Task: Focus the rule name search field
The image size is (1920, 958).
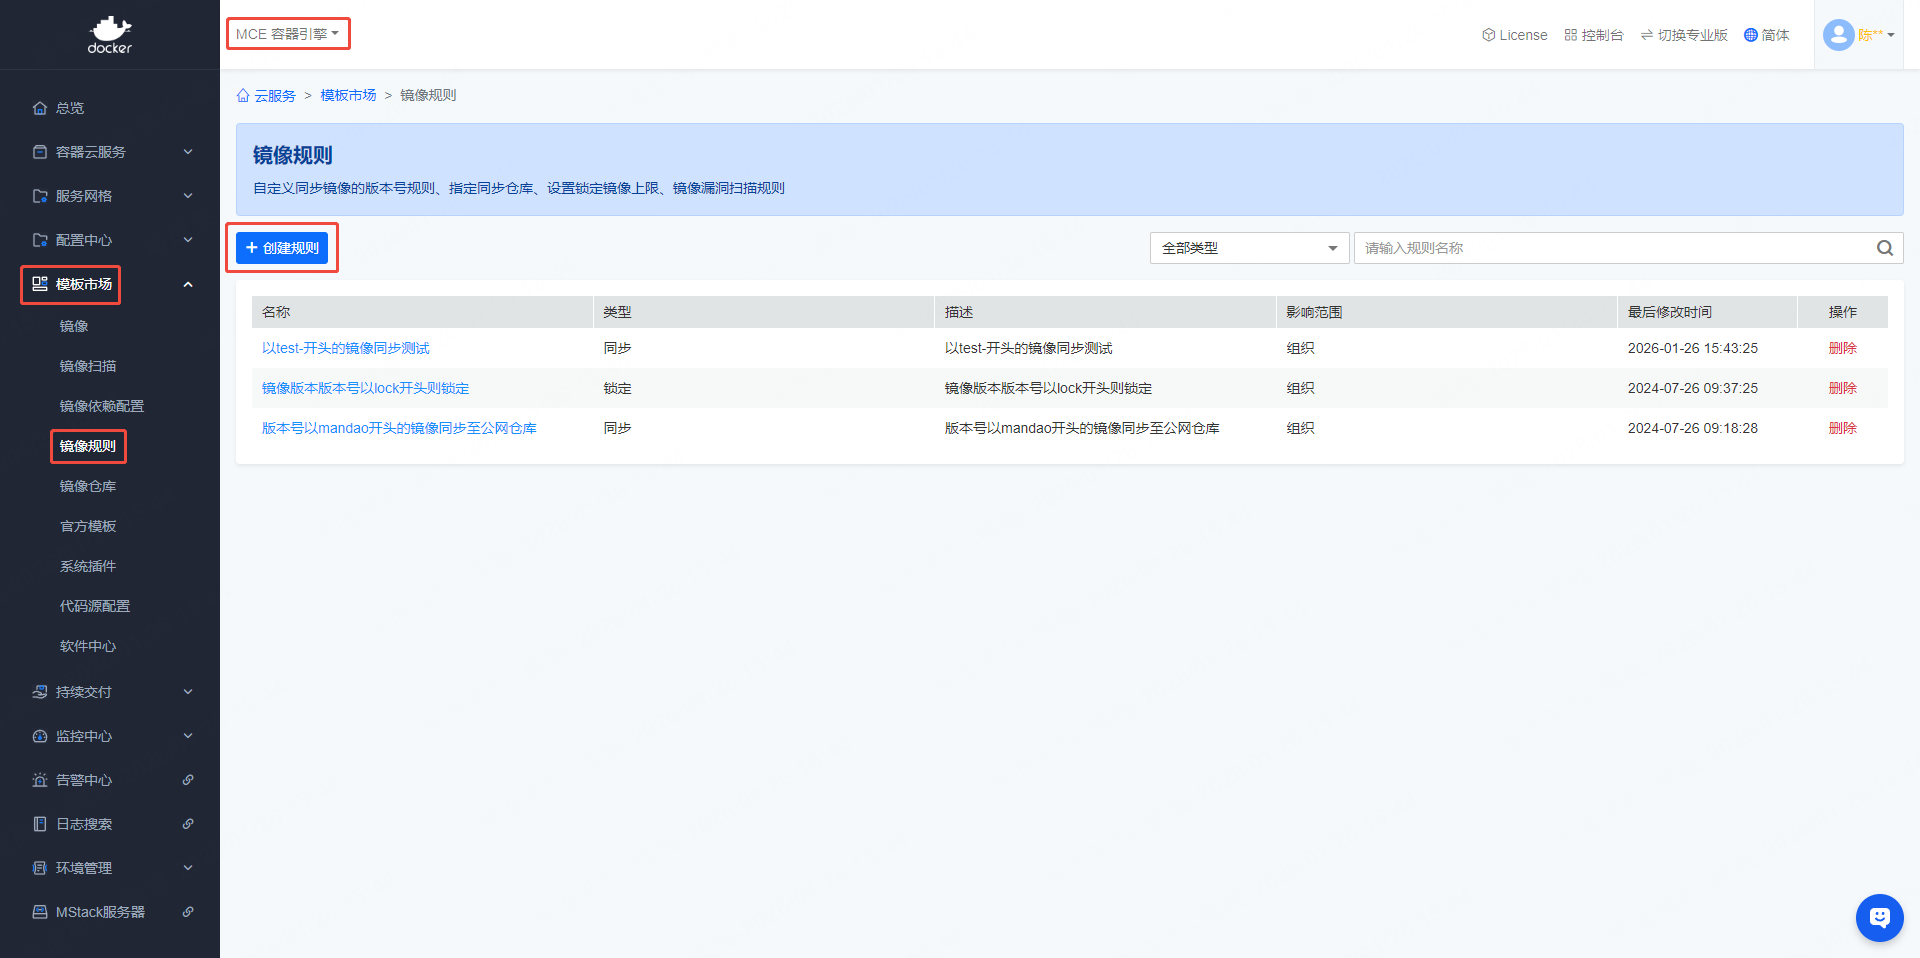Action: 1614,248
